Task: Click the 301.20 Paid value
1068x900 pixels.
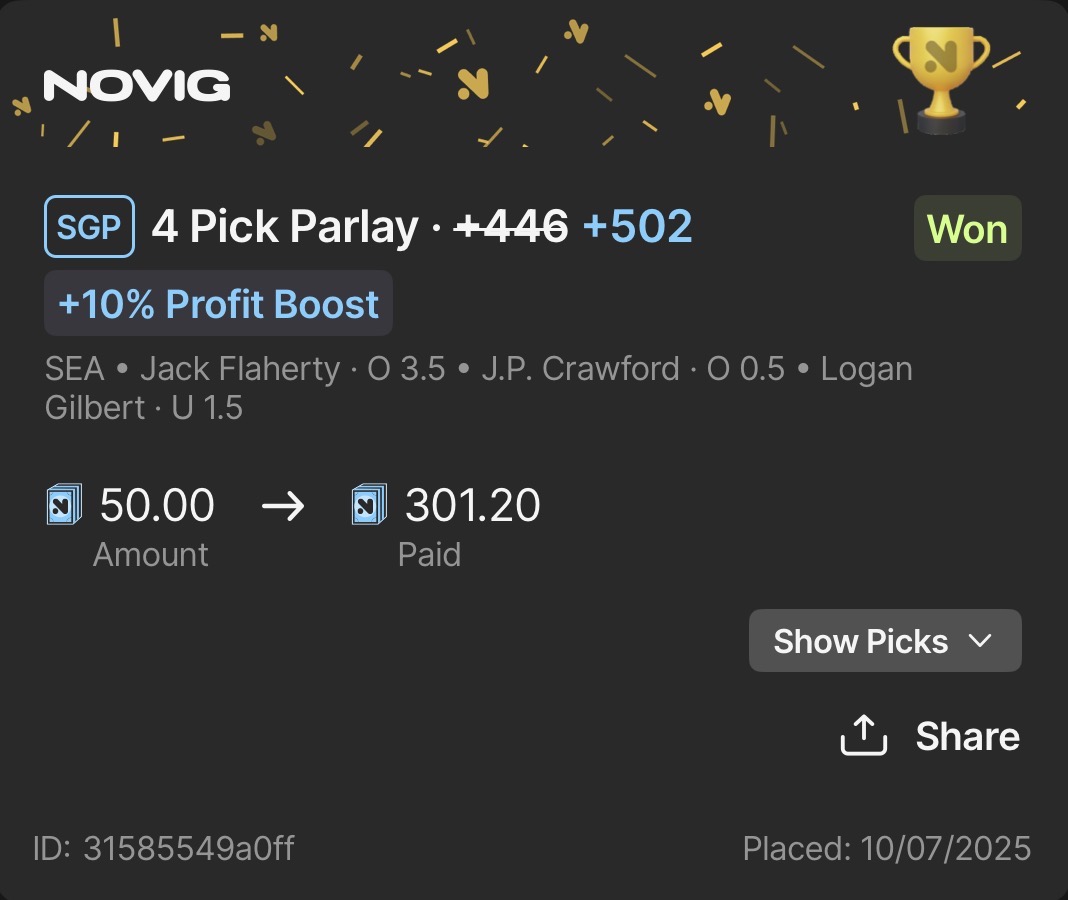Action: (x=472, y=505)
